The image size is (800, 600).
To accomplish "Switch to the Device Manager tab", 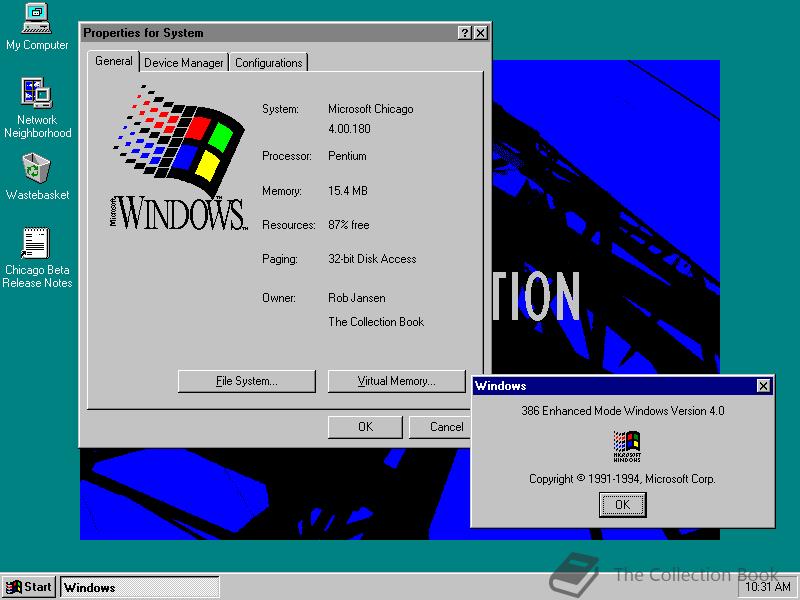I will pyautogui.click(x=184, y=63).
